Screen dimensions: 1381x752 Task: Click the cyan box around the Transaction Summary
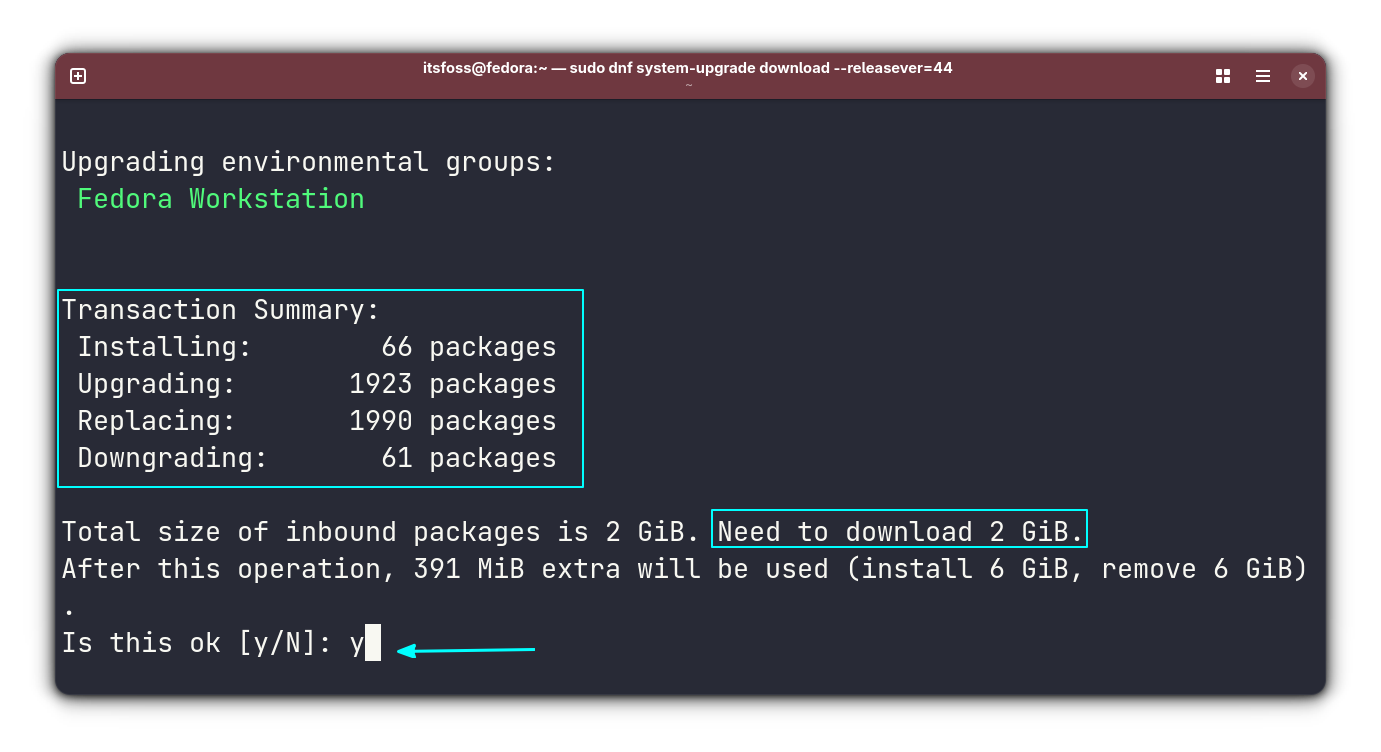pos(320,291)
